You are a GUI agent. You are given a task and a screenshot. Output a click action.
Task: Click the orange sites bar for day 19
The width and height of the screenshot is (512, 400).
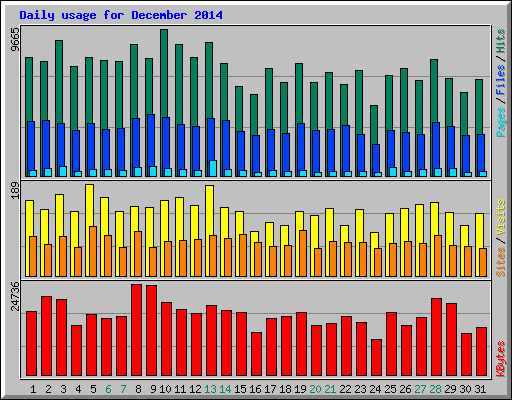click(303, 253)
